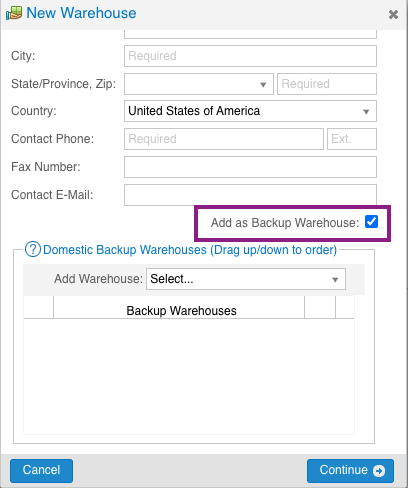Focus the Fax Number field

(x=250, y=167)
